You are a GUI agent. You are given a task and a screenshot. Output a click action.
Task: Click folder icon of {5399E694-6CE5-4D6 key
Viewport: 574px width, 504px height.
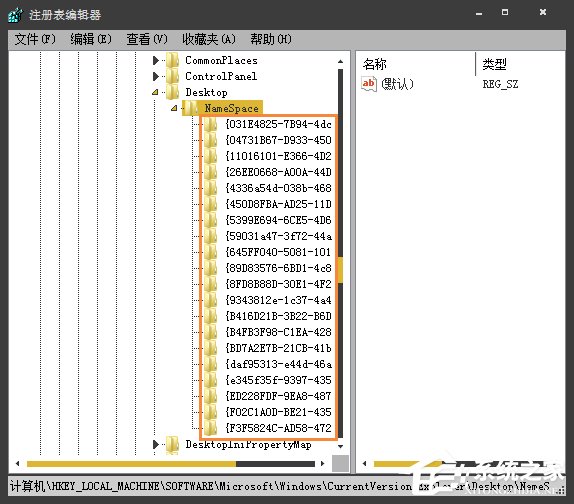[x=210, y=220]
